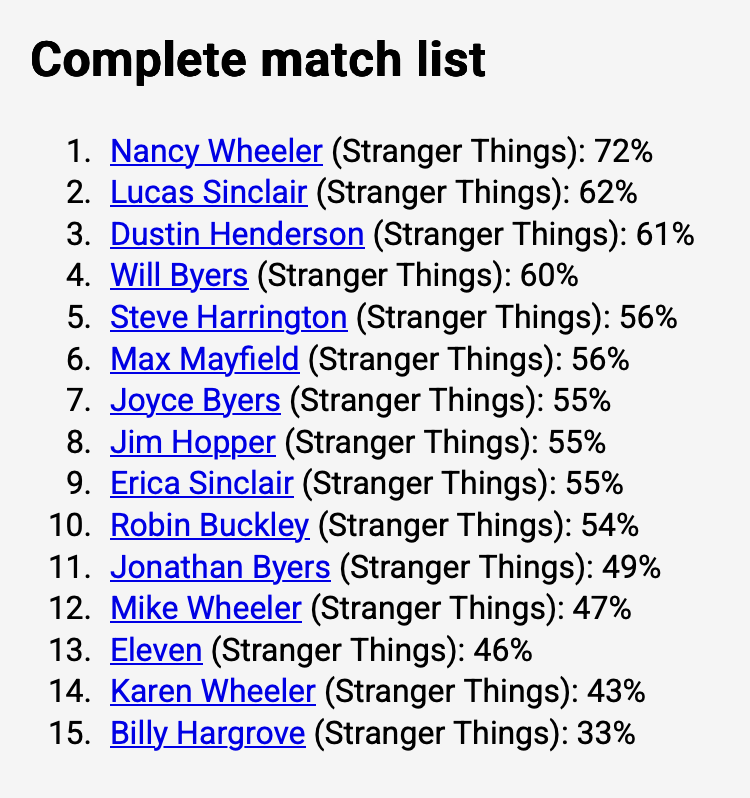750x798 pixels.
Task: Open the Erica Sinclair link
Action: [x=201, y=483]
